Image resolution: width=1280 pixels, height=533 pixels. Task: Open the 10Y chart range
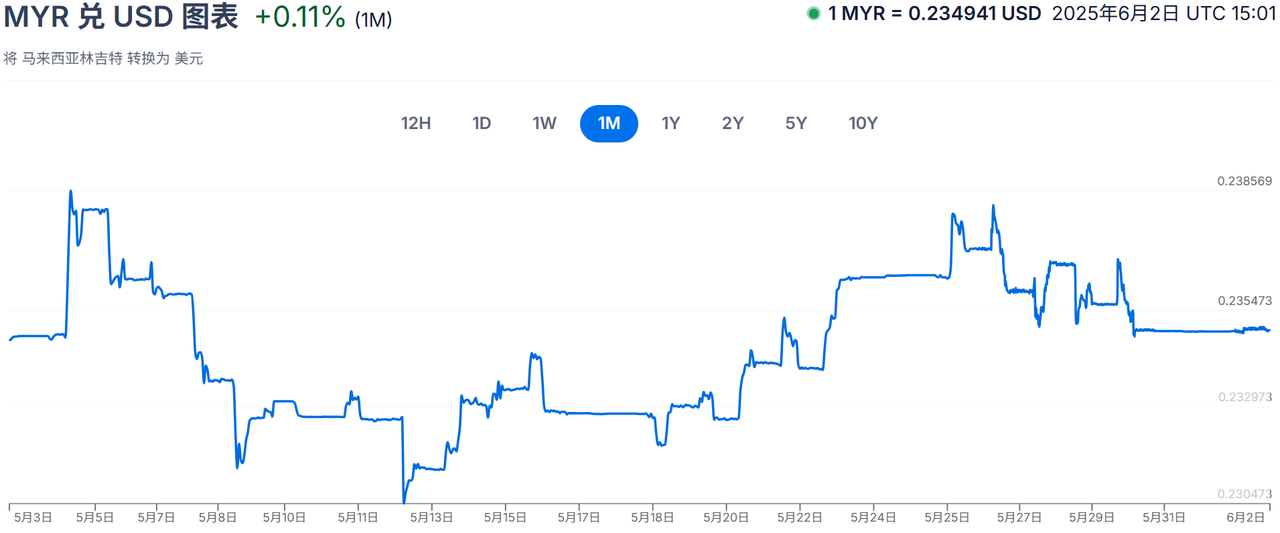862,124
